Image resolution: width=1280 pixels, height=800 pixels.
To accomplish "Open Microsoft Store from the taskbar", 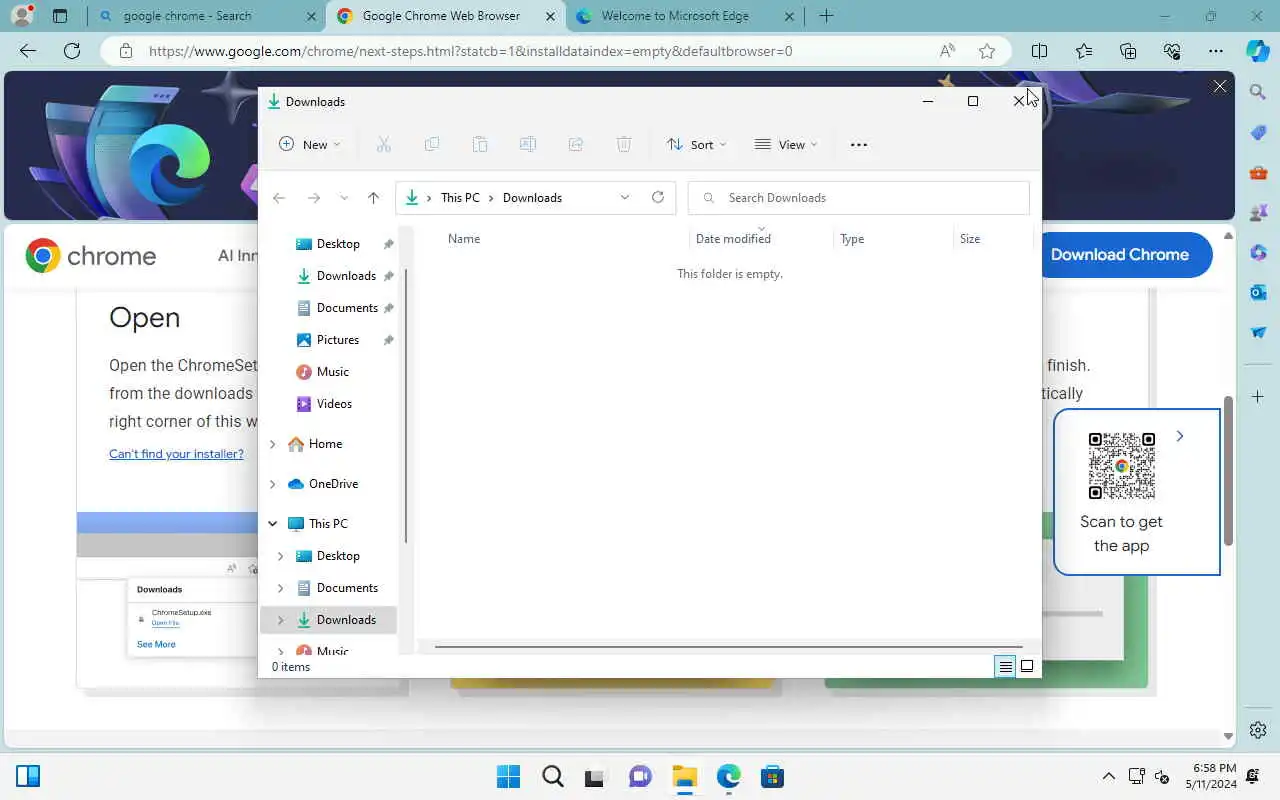I will click(x=772, y=776).
